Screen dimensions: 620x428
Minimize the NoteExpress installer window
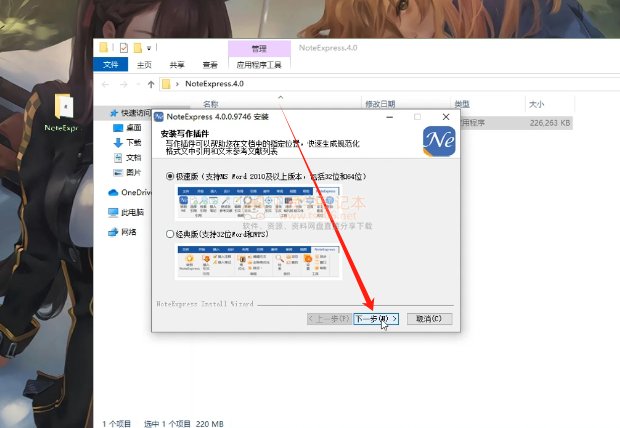389,117
